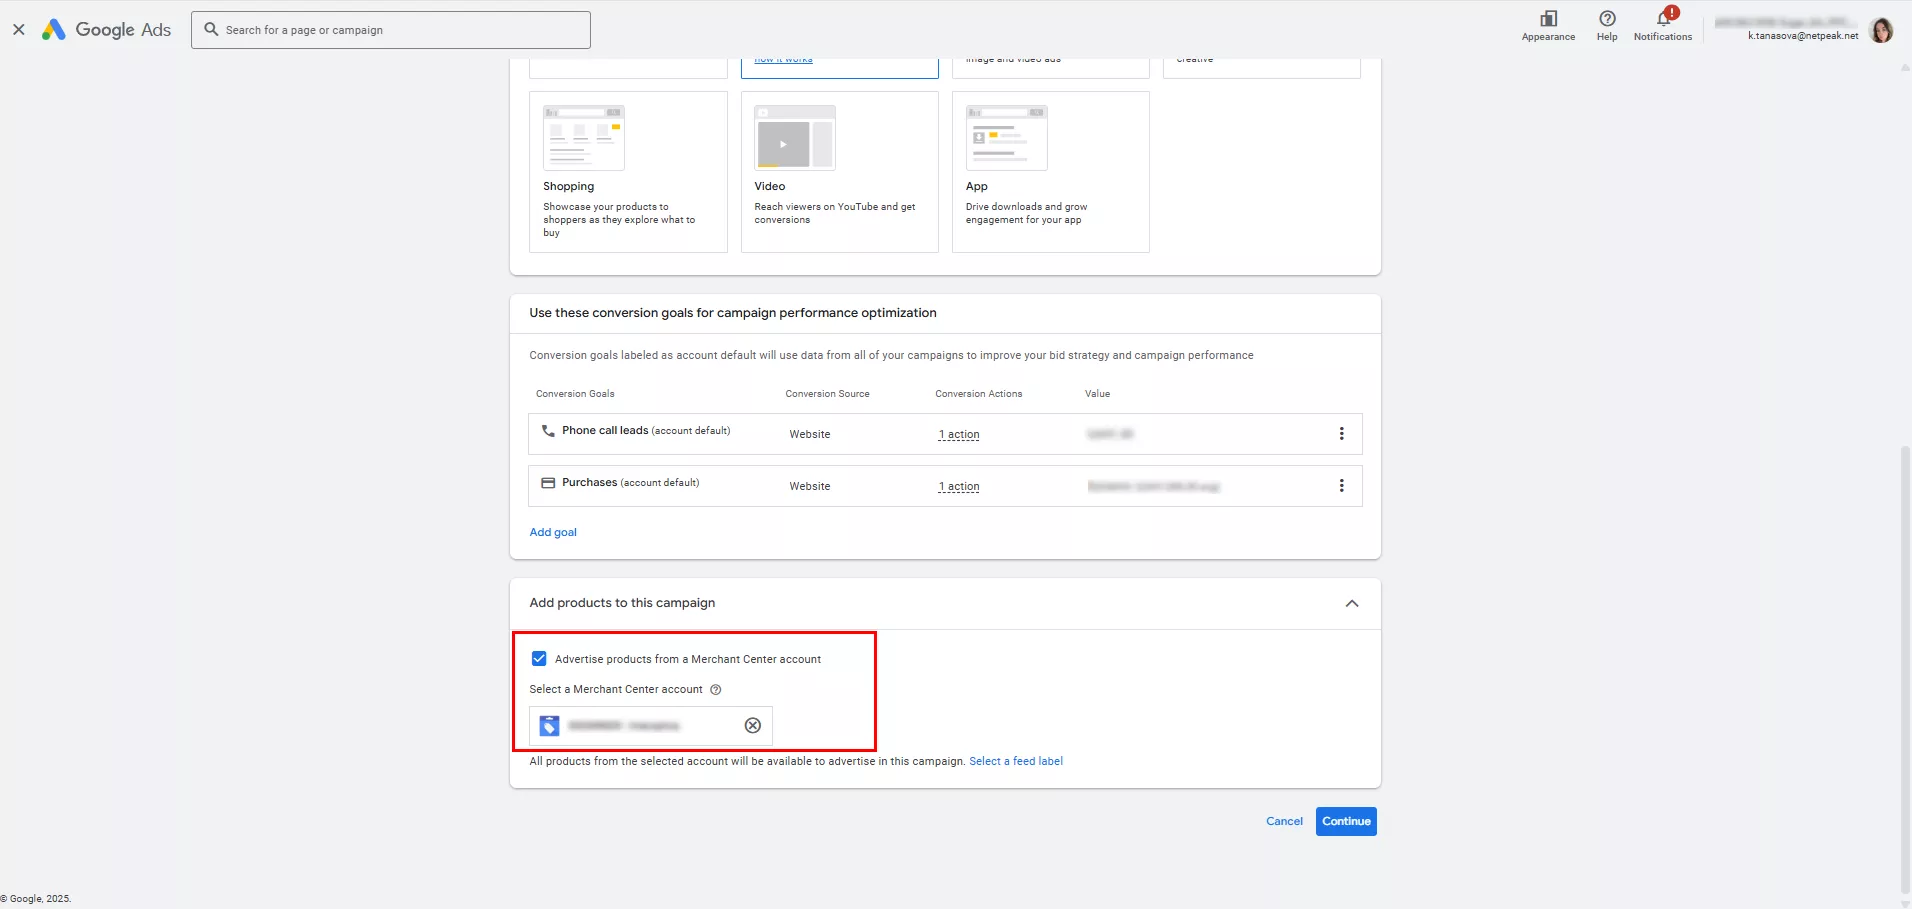The height and width of the screenshot is (909, 1912).
Task: Click the Add goal link
Action: (553, 533)
